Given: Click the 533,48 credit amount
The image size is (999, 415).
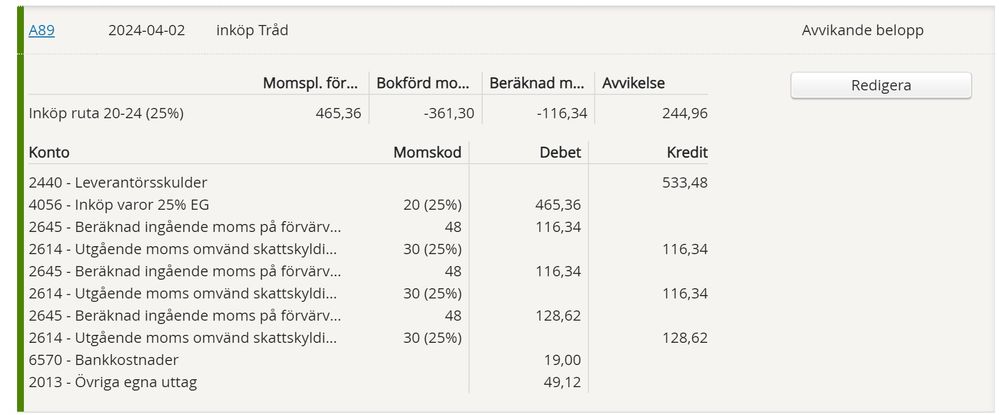Looking at the screenshot, I should tap(685, 182).
